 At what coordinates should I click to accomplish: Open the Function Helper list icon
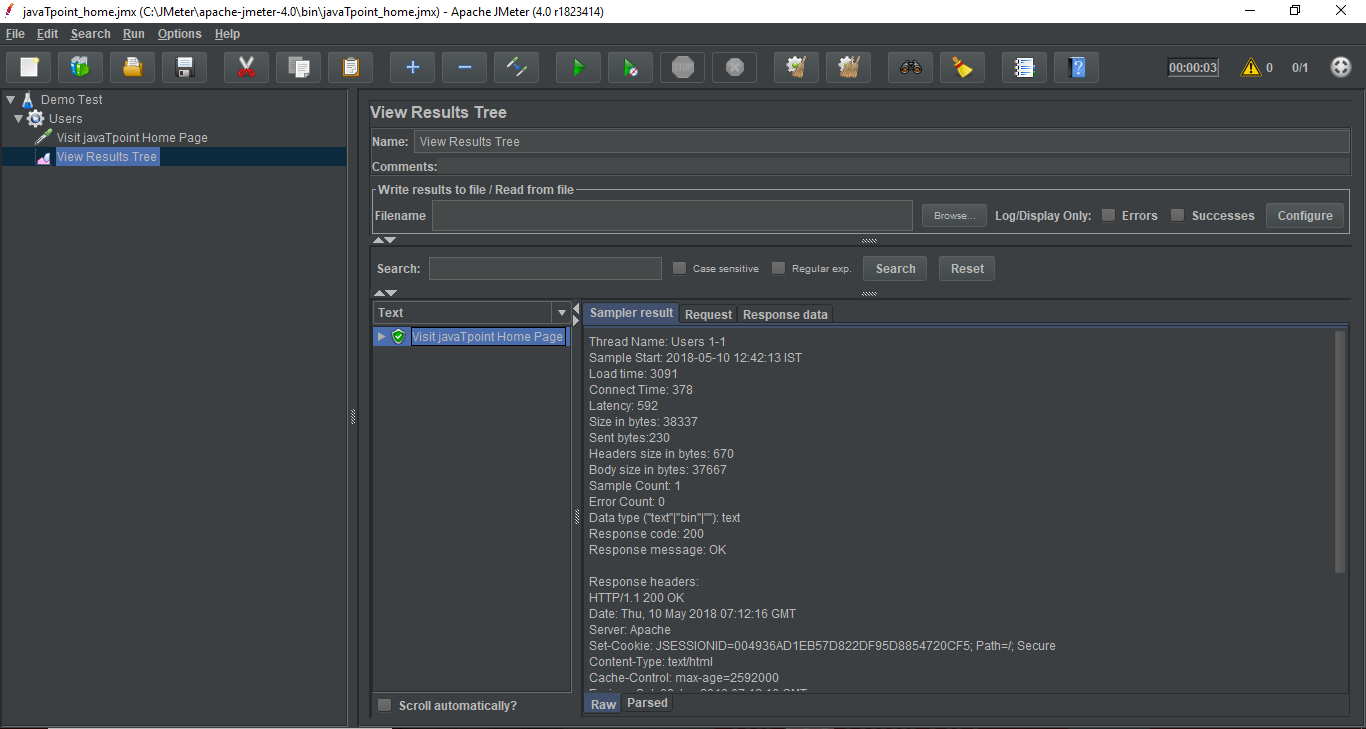point(1024,68)
